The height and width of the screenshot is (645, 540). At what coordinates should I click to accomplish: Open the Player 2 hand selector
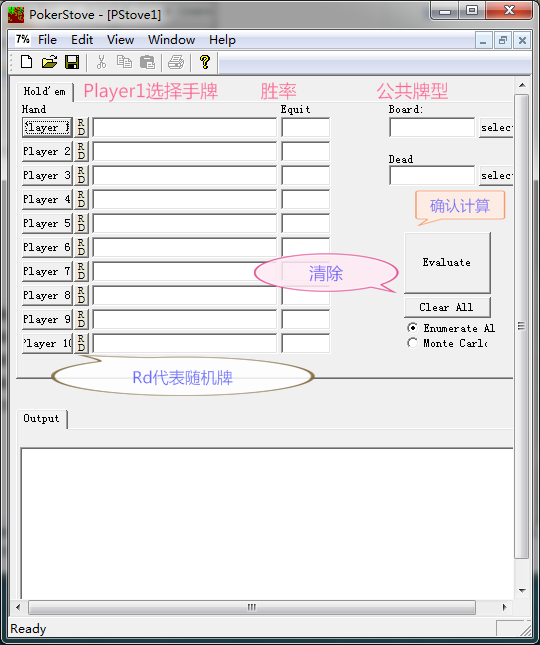47,151
